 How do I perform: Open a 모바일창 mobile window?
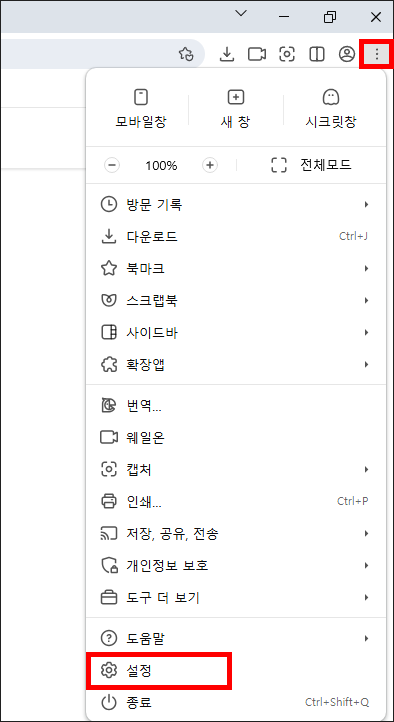click(x=141, y=109)
